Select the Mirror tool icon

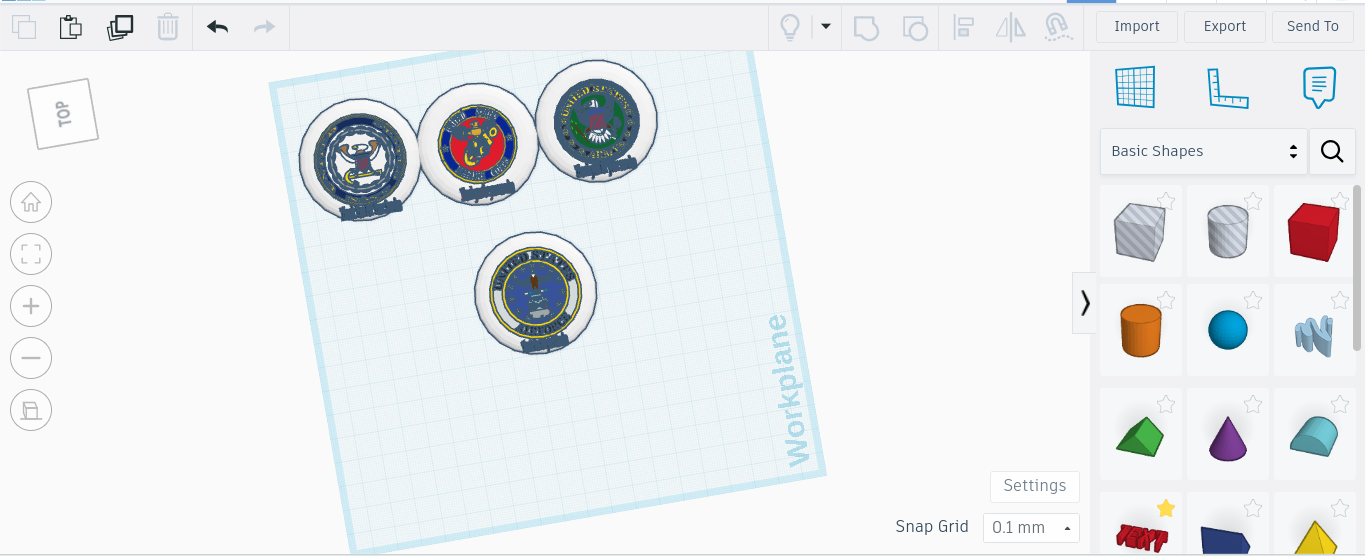click(1010, 27)
